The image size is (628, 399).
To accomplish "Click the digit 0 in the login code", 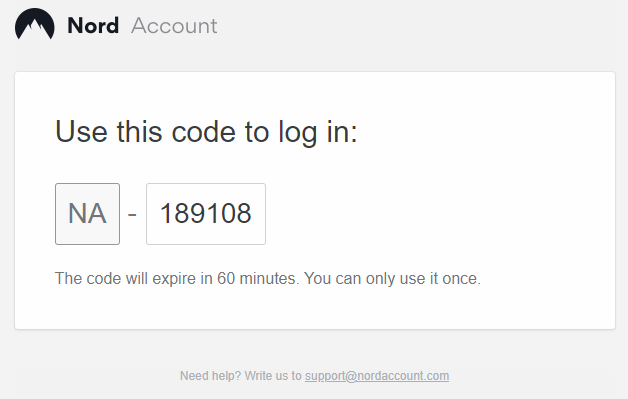I will coord(229,213).
